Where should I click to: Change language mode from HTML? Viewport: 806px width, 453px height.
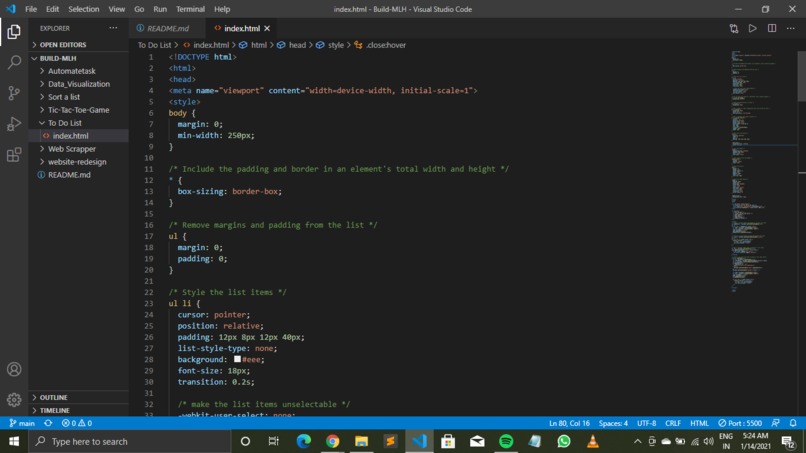(x=699, y=423)
